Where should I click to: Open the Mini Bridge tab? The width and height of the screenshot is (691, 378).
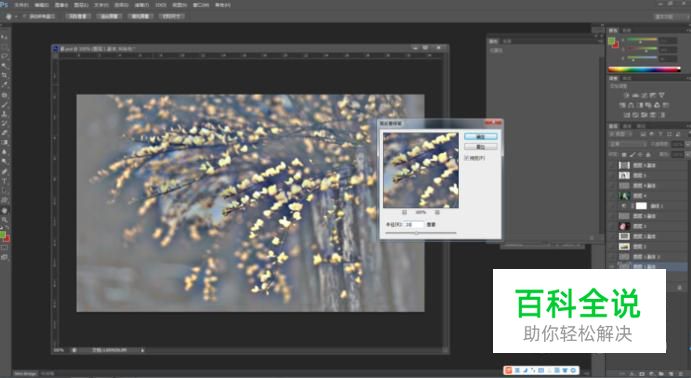click(x=25, y=374)
